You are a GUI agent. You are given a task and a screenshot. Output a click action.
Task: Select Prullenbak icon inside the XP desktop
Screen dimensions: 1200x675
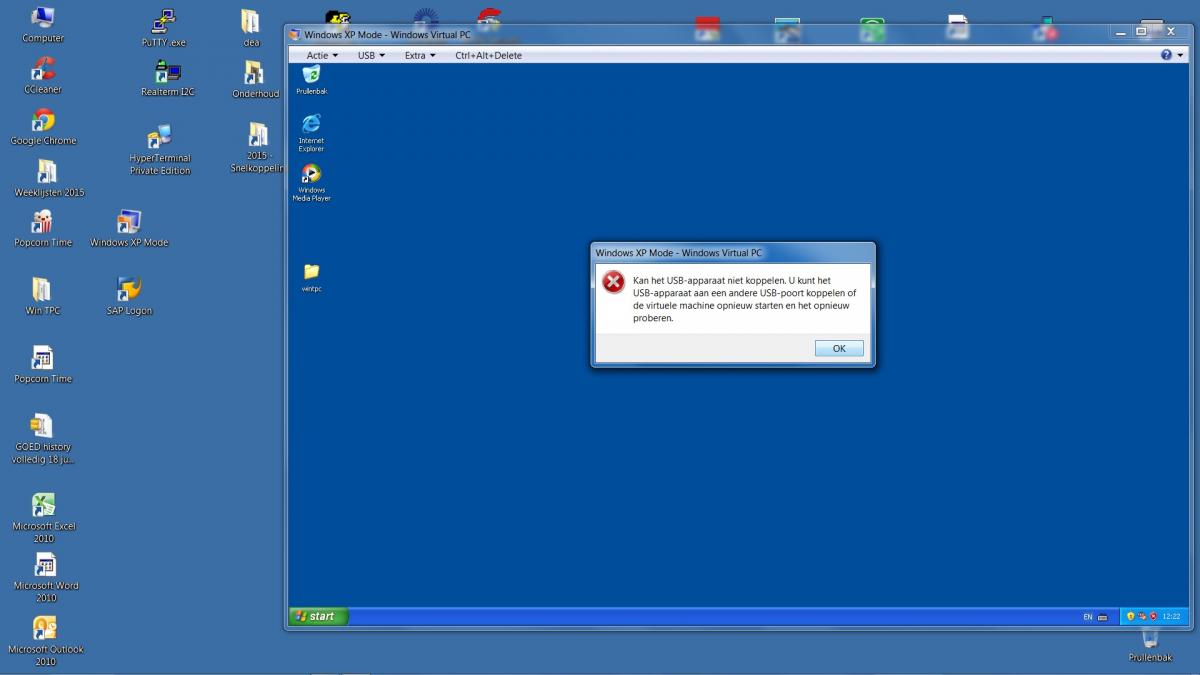tap(311, 80)
